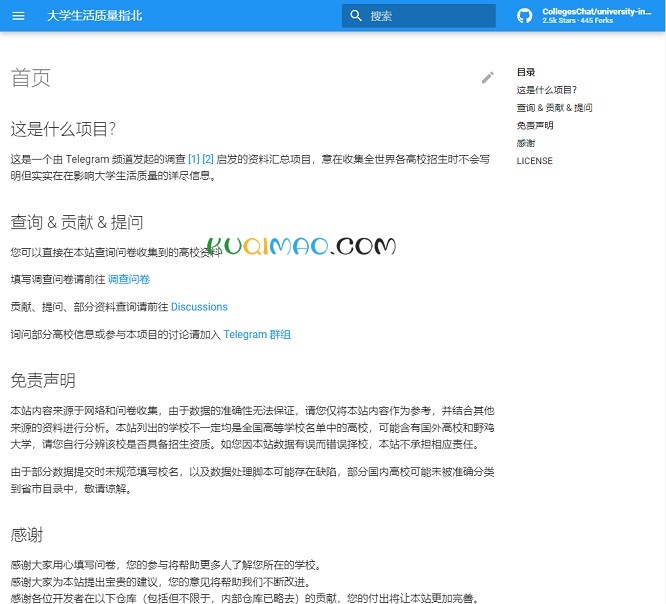Click the line 感谢大家用心填写问卷

pos(167,565)
